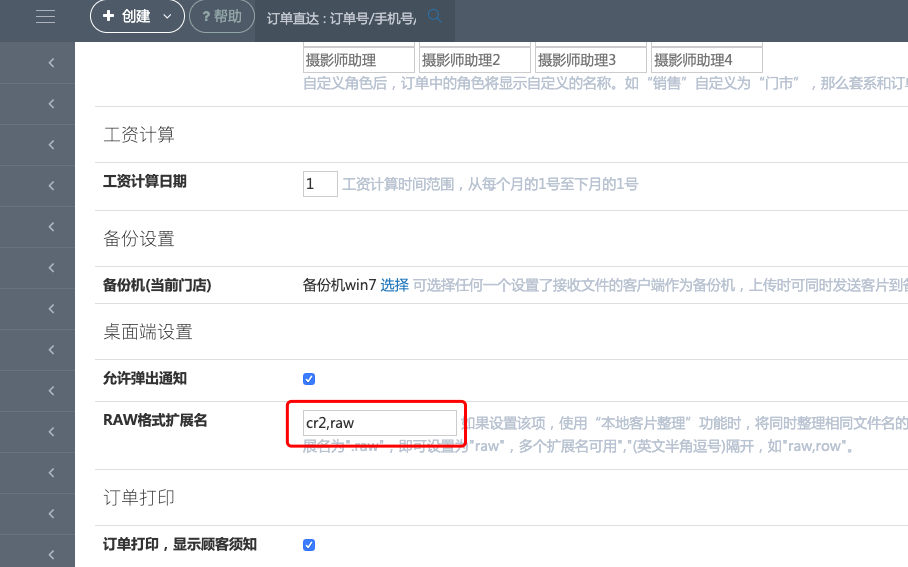
Task: Expand sidebar item beside 工资计算日期 row
Action: click(51, 186)
